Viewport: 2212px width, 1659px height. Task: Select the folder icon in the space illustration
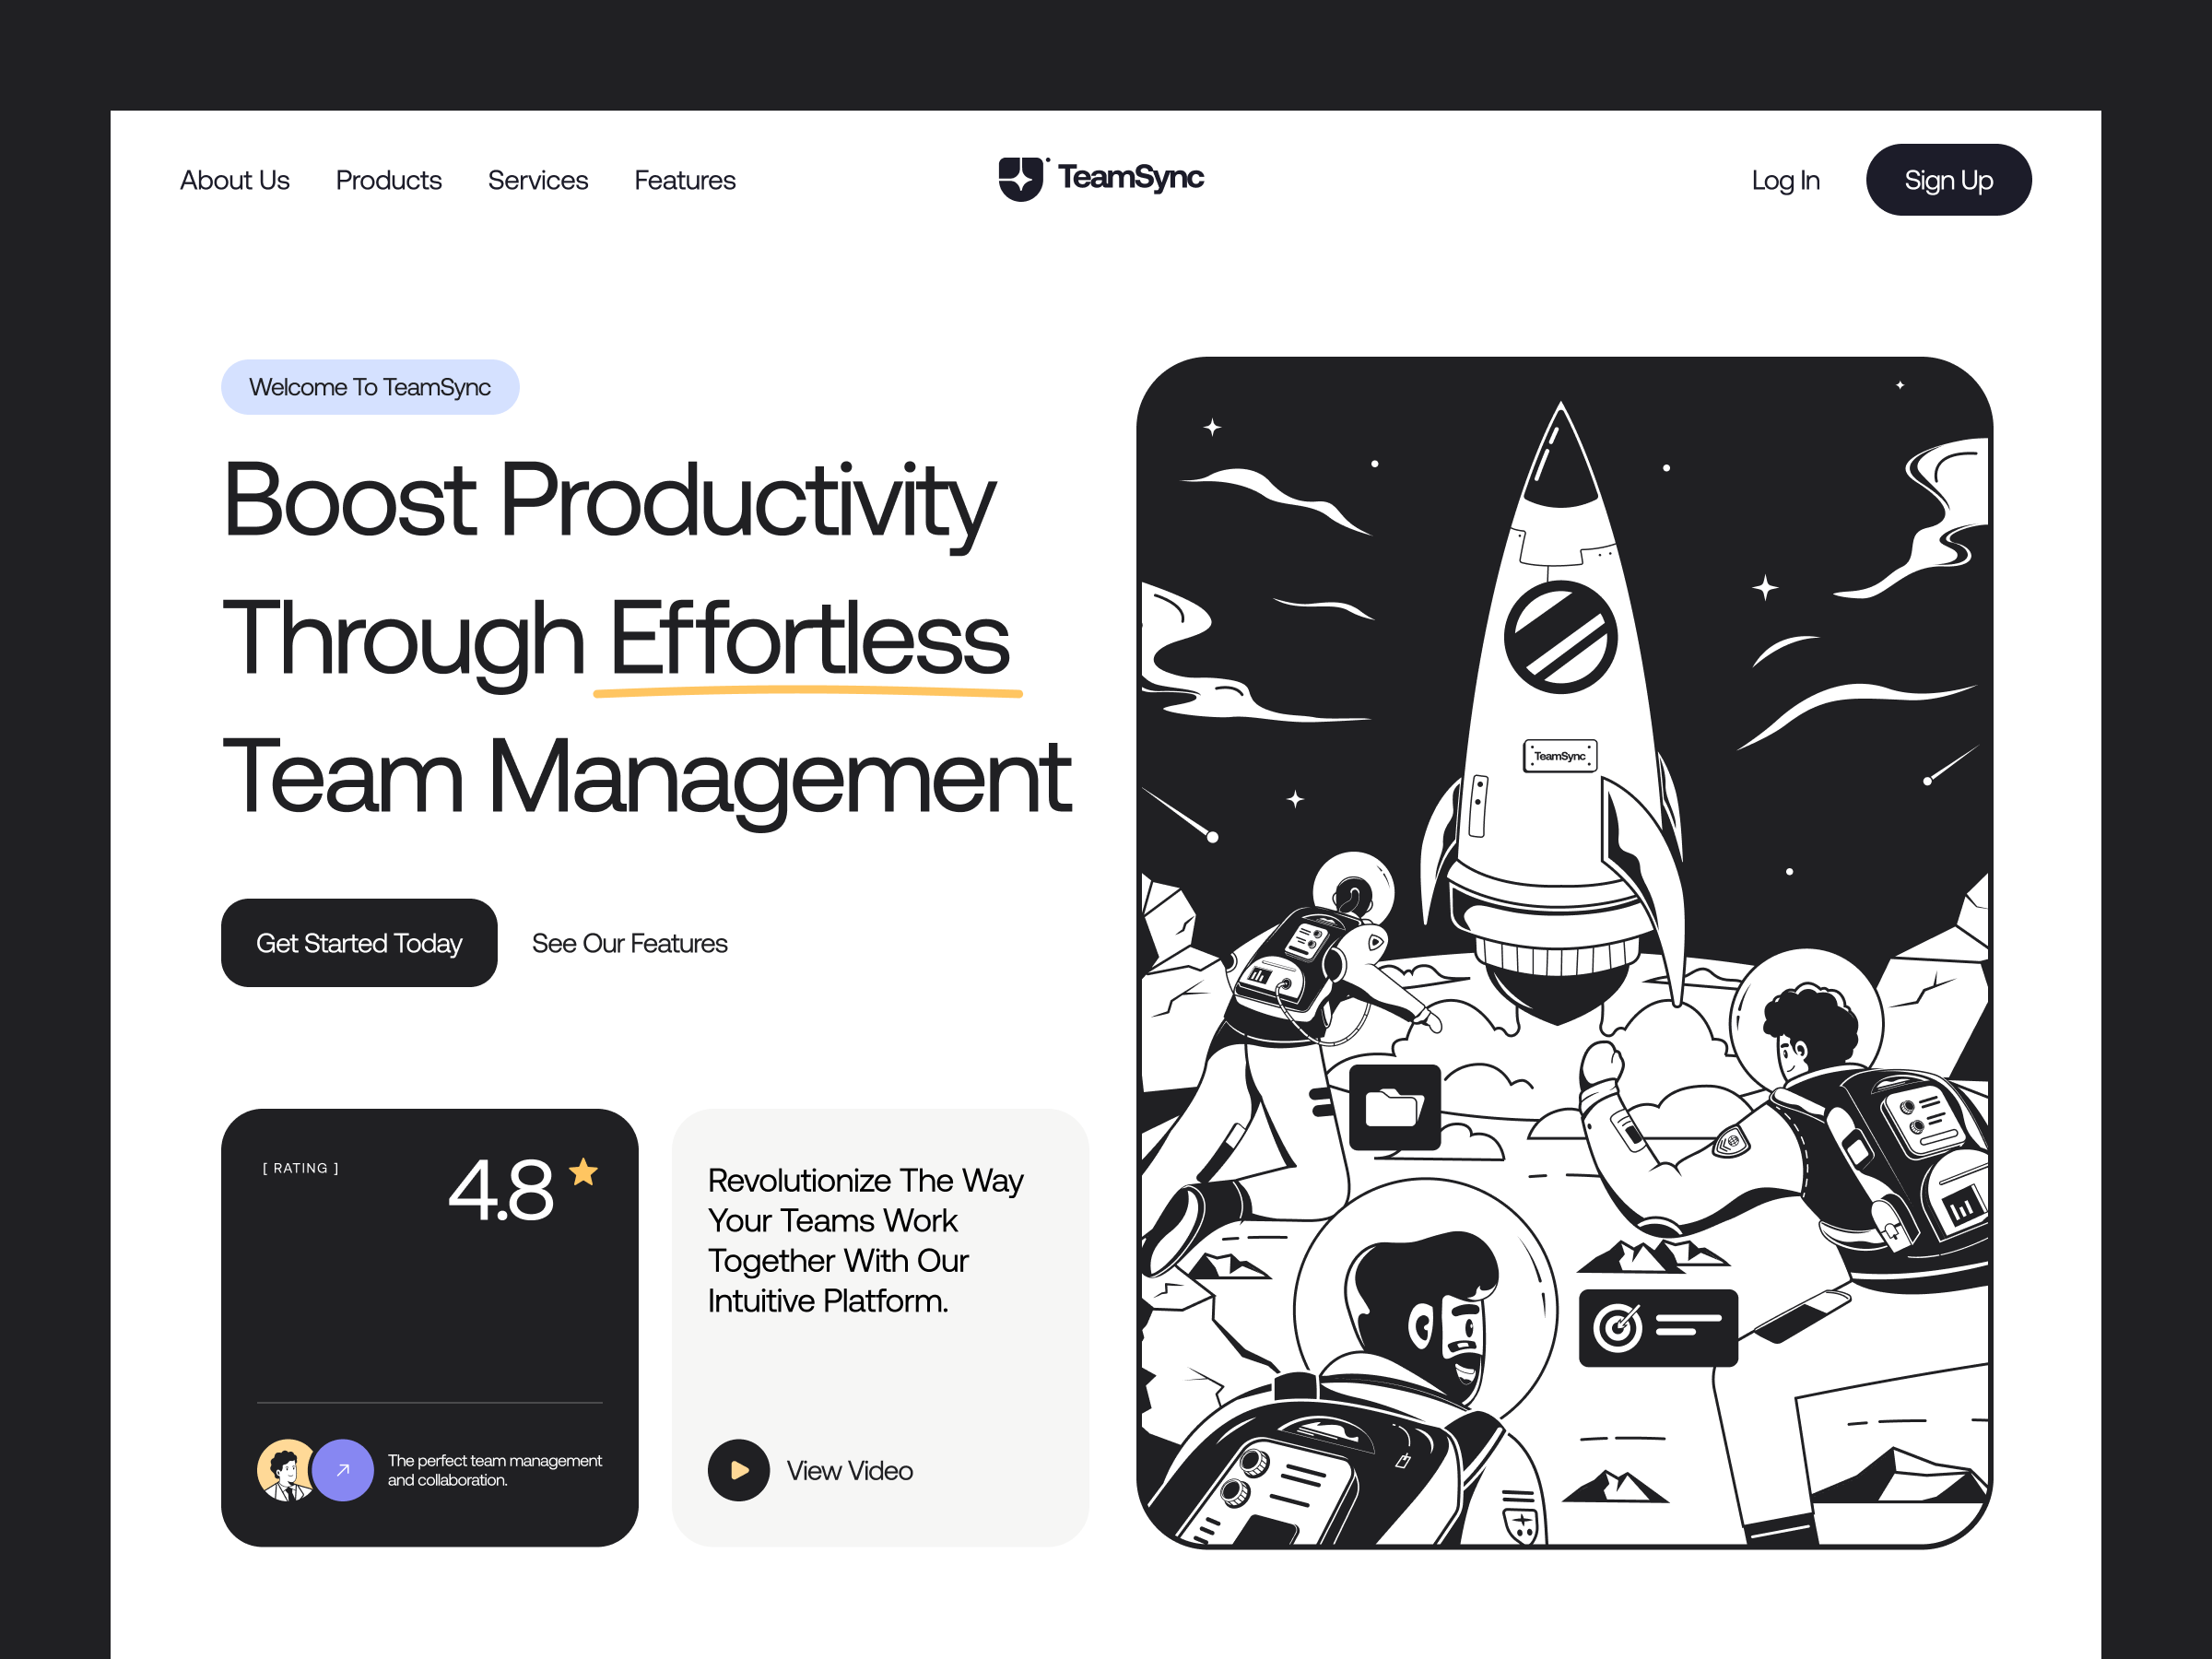(1396, 1110)
